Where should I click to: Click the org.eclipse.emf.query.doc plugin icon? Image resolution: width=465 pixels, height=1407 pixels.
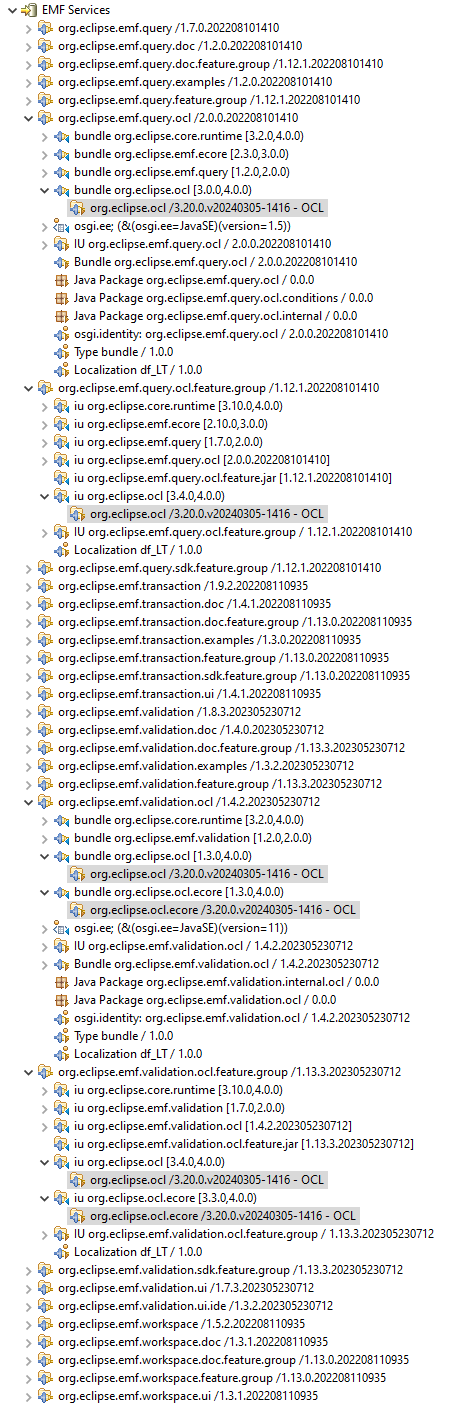[45, 46]
